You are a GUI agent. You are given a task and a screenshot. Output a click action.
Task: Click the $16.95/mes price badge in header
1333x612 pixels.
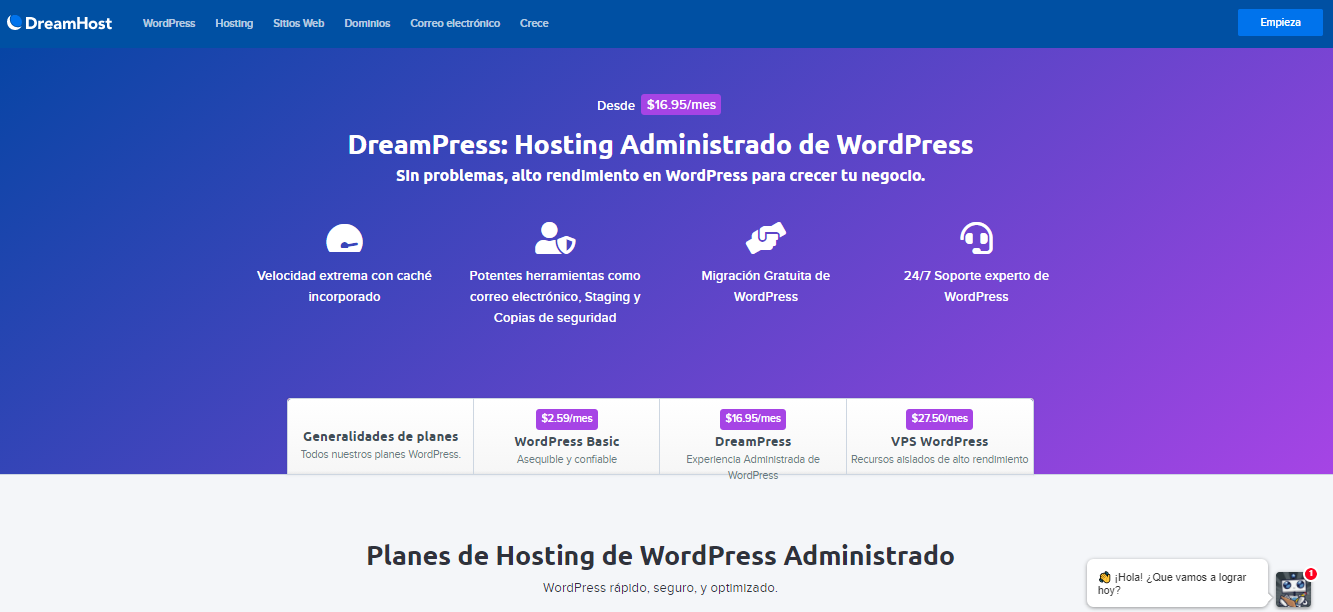point(680,104)
